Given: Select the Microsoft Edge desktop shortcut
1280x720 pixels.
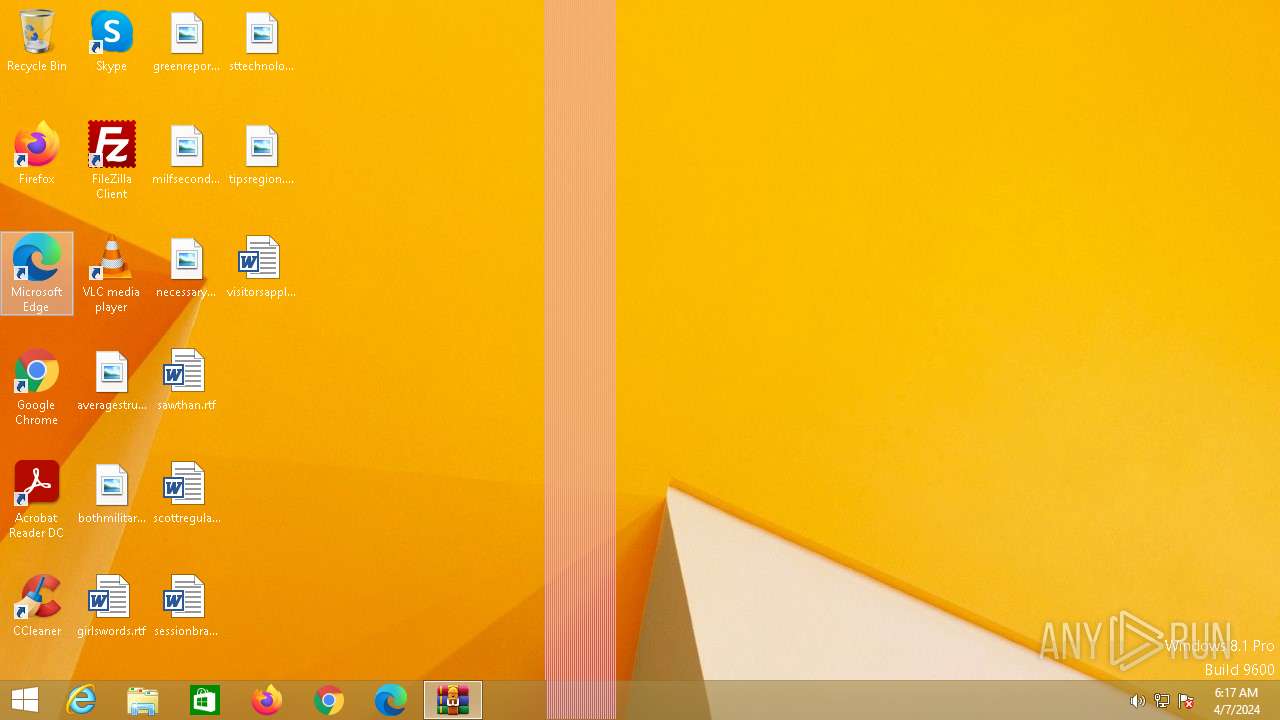Looking at the screenshot, I should pos(37,274).
